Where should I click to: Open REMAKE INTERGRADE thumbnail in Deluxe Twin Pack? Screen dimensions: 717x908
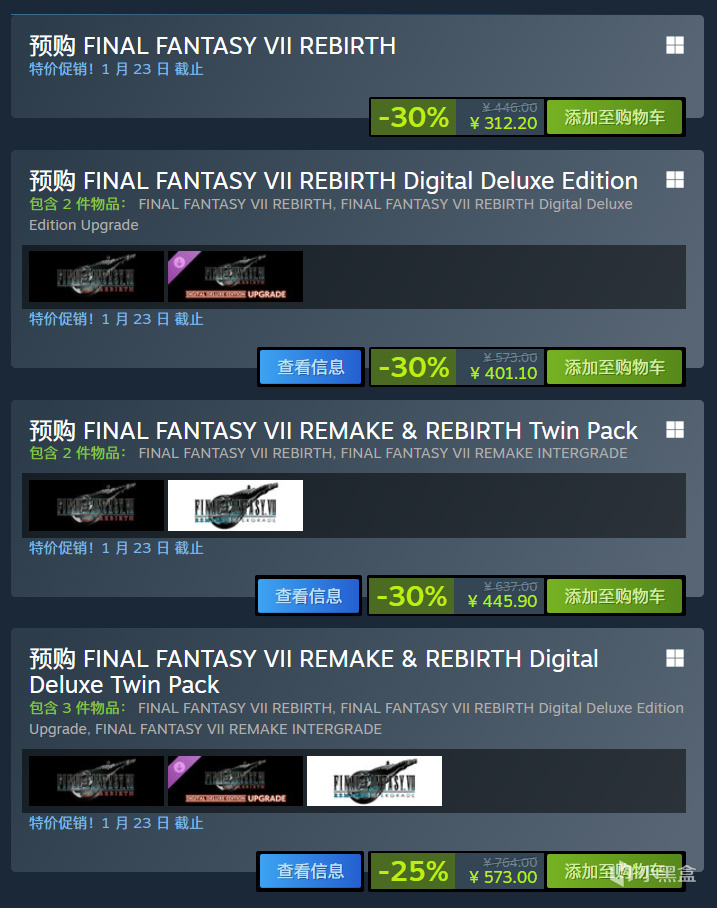click(x=374, y=781)
